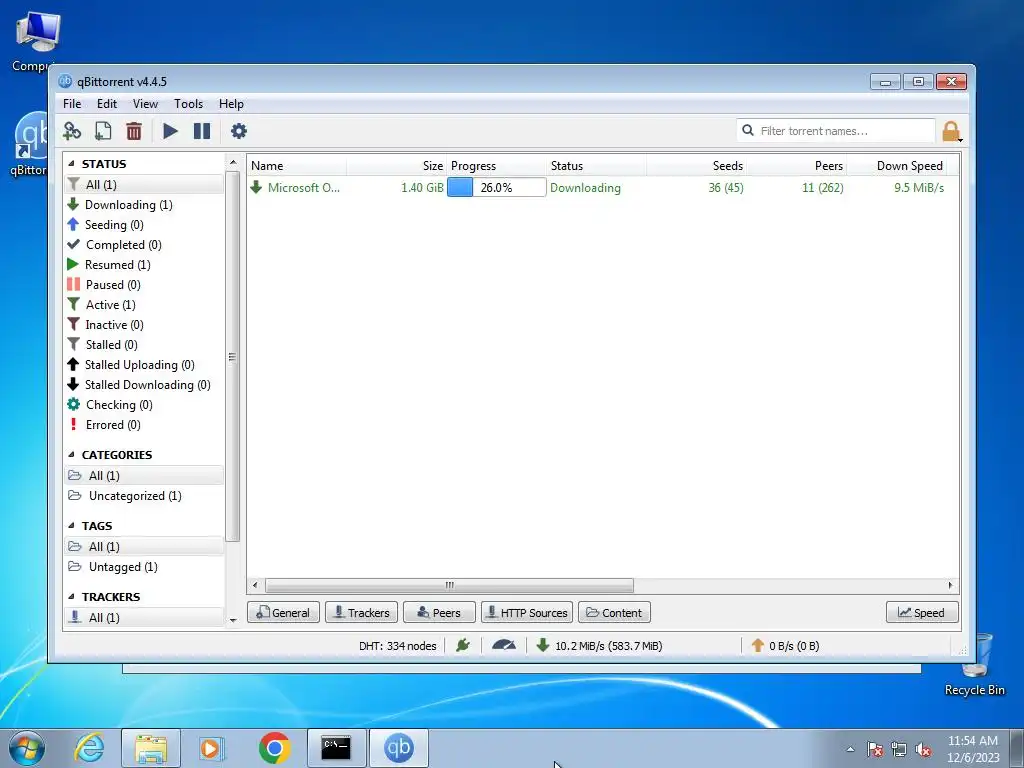Open the Edit menu

106,104
